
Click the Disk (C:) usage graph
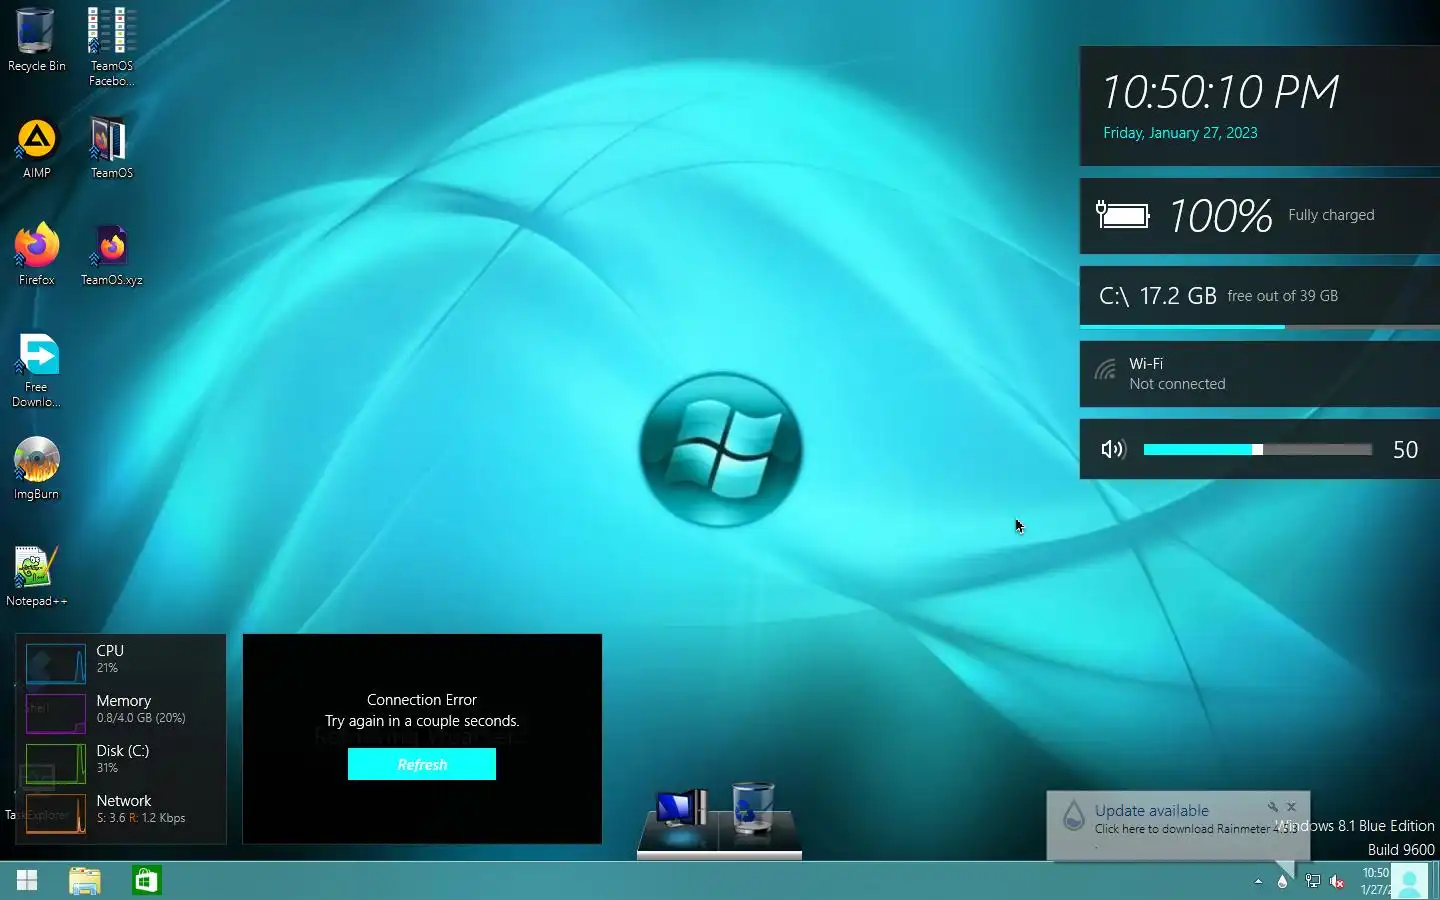(x=56, y=763)
